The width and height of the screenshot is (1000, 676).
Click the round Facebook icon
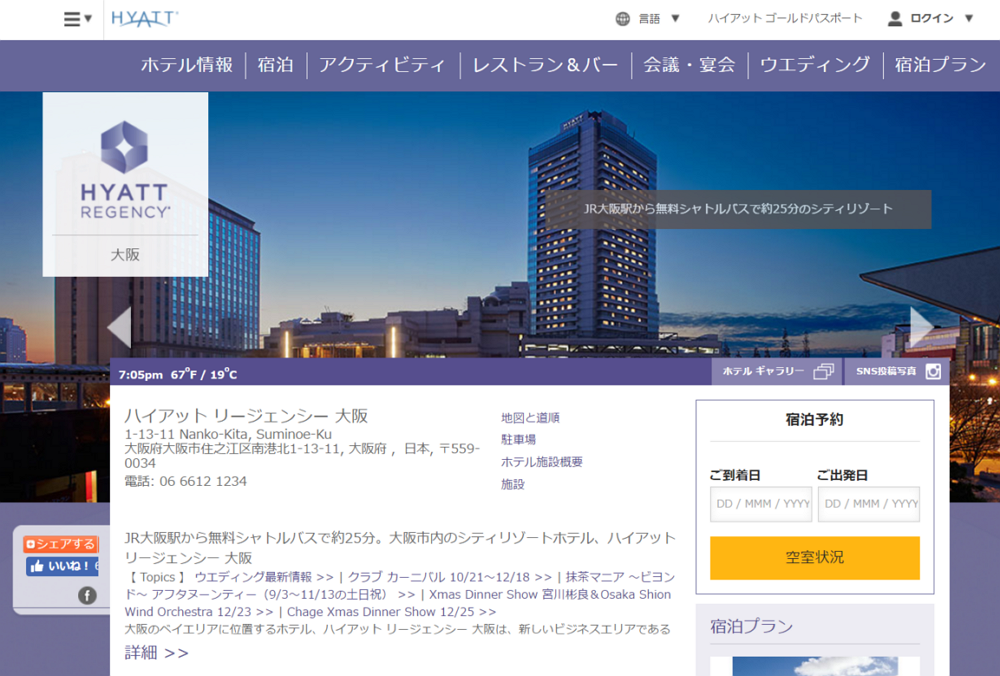(x=87, y=596)
